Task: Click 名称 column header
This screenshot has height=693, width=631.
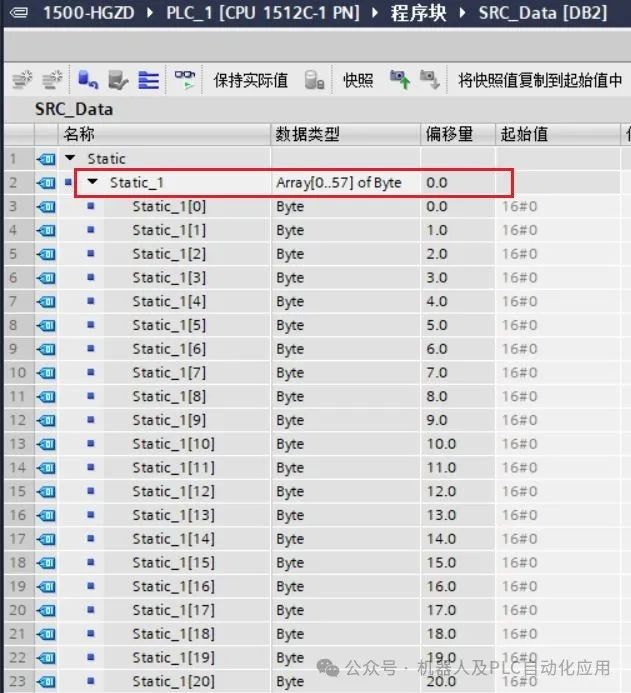Action: [x=164, y=134]
